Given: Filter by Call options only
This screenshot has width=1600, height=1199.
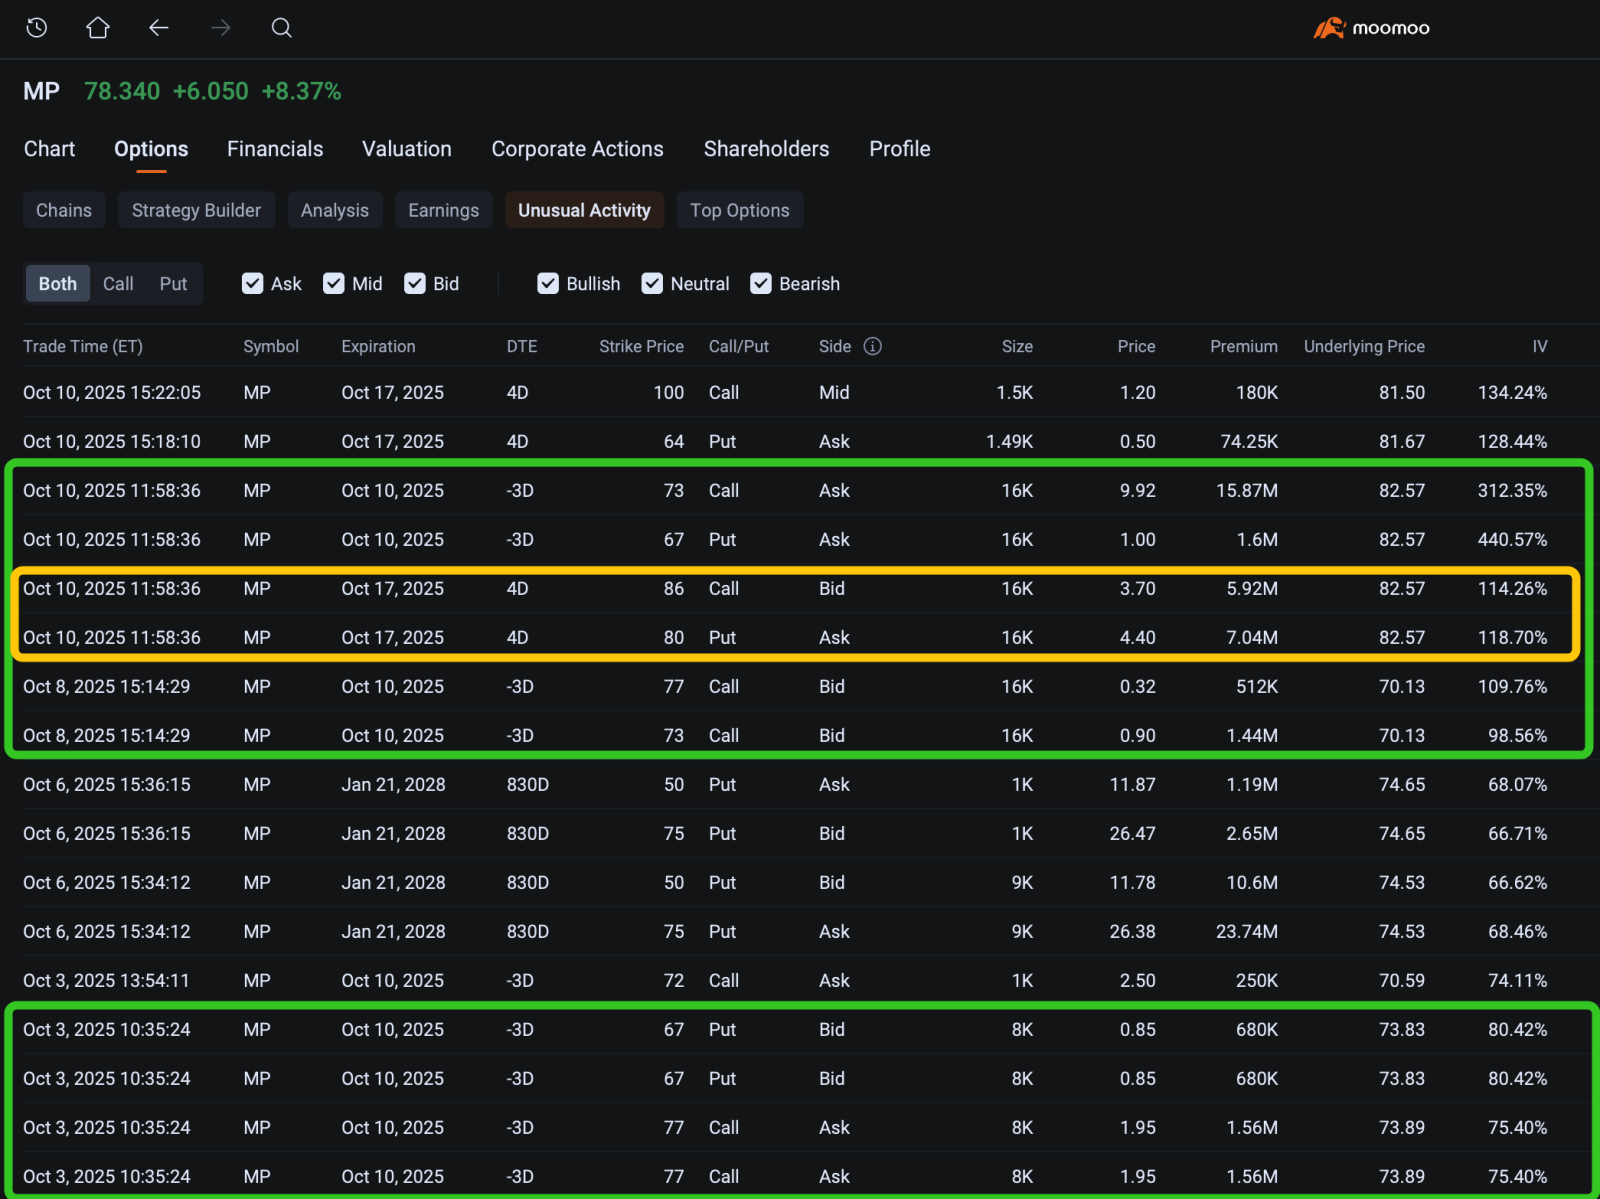Looking at the screenshot, I should click(x=118, y=284).
